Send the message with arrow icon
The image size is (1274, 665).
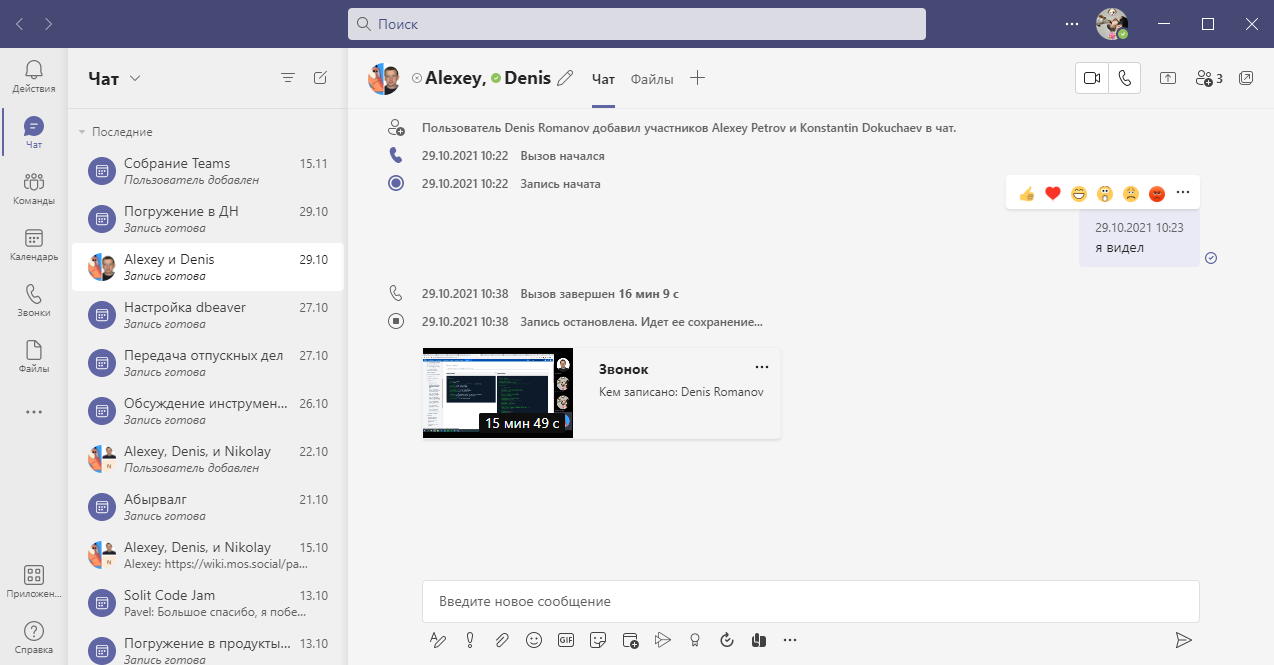coord(1183,640)
